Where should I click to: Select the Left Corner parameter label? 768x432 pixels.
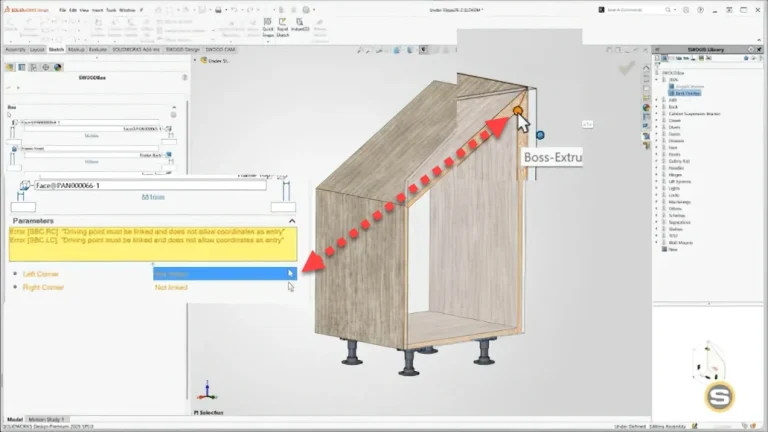point(41,274)
